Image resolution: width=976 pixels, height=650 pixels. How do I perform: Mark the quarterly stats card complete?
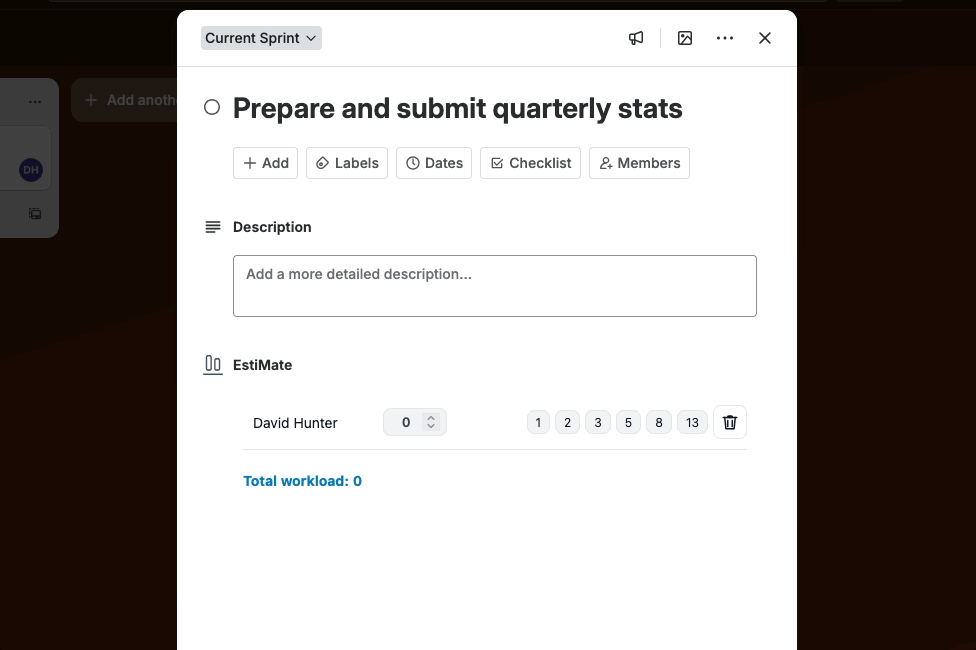coord(211,107)
